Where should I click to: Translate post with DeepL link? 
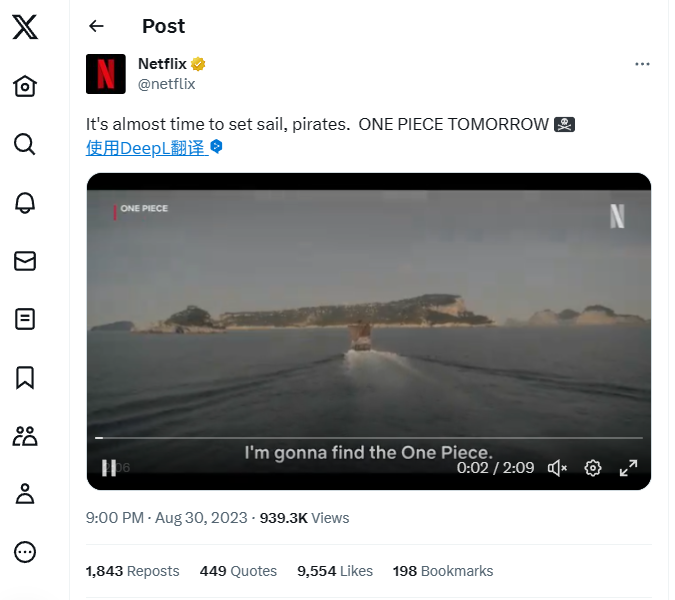point(146,148)
